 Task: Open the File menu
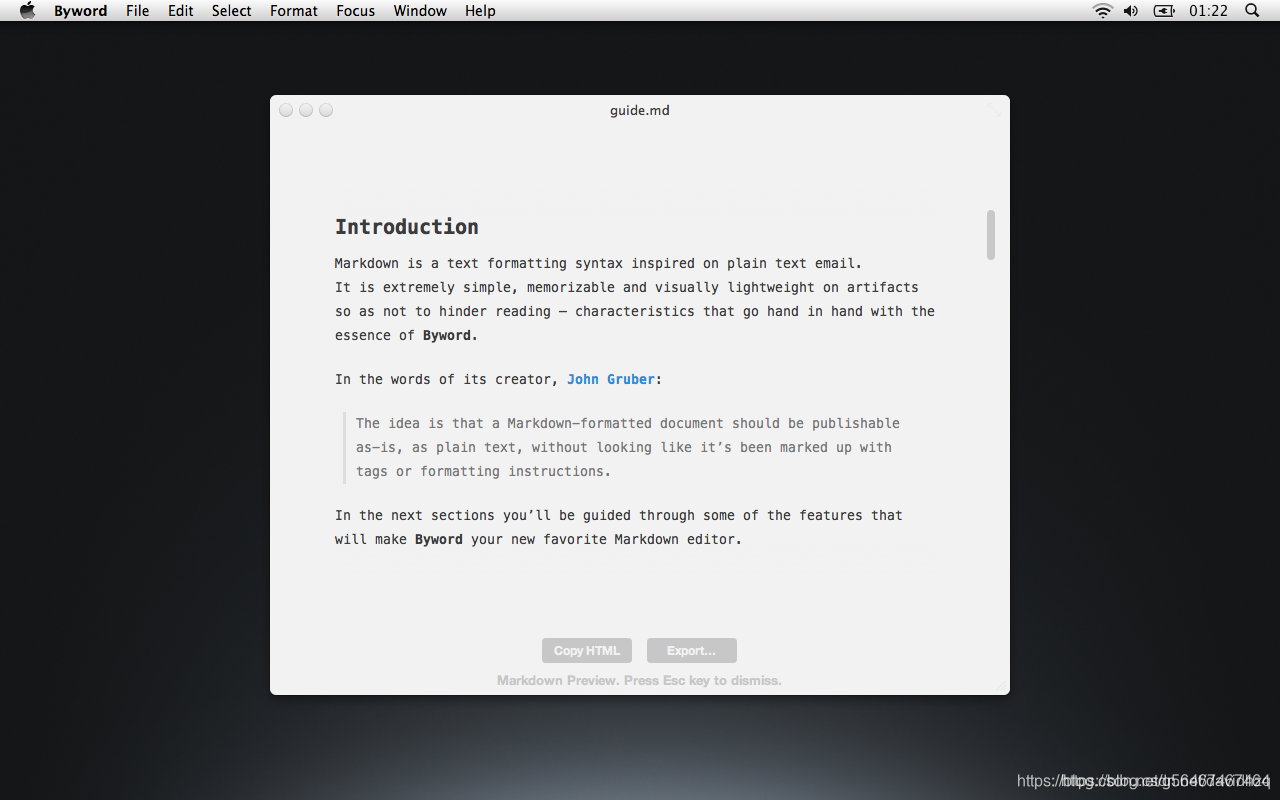138,11
